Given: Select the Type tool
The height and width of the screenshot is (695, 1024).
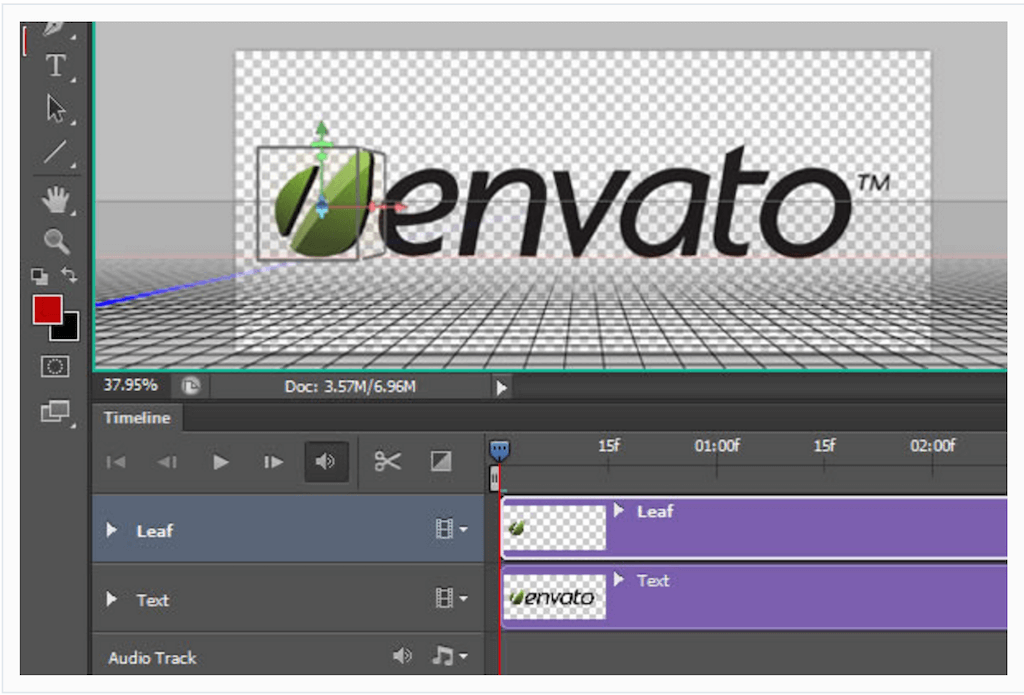Looking at the screenshot, I should pos(55,66).
